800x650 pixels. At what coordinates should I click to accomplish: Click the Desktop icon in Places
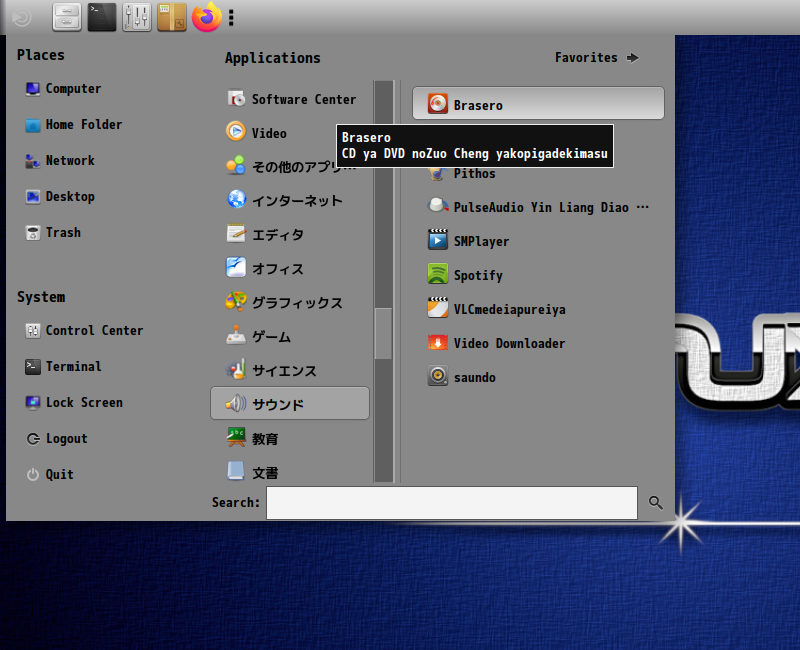click(33, 197)
